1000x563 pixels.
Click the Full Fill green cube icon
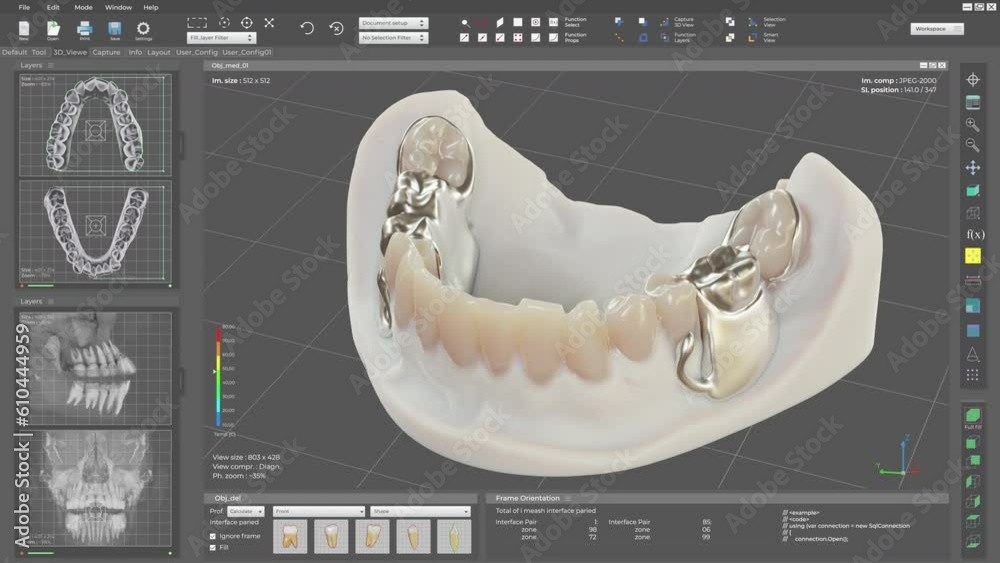973,416
